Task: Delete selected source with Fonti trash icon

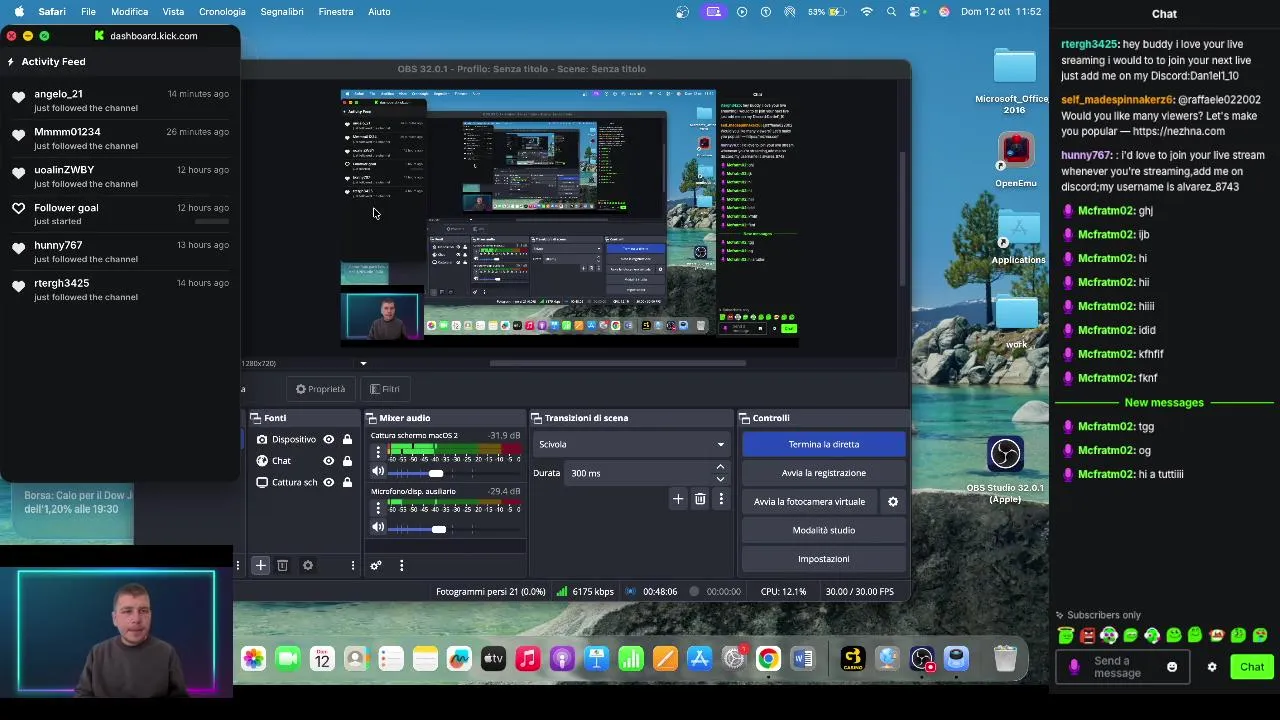Action: [283, 566]
